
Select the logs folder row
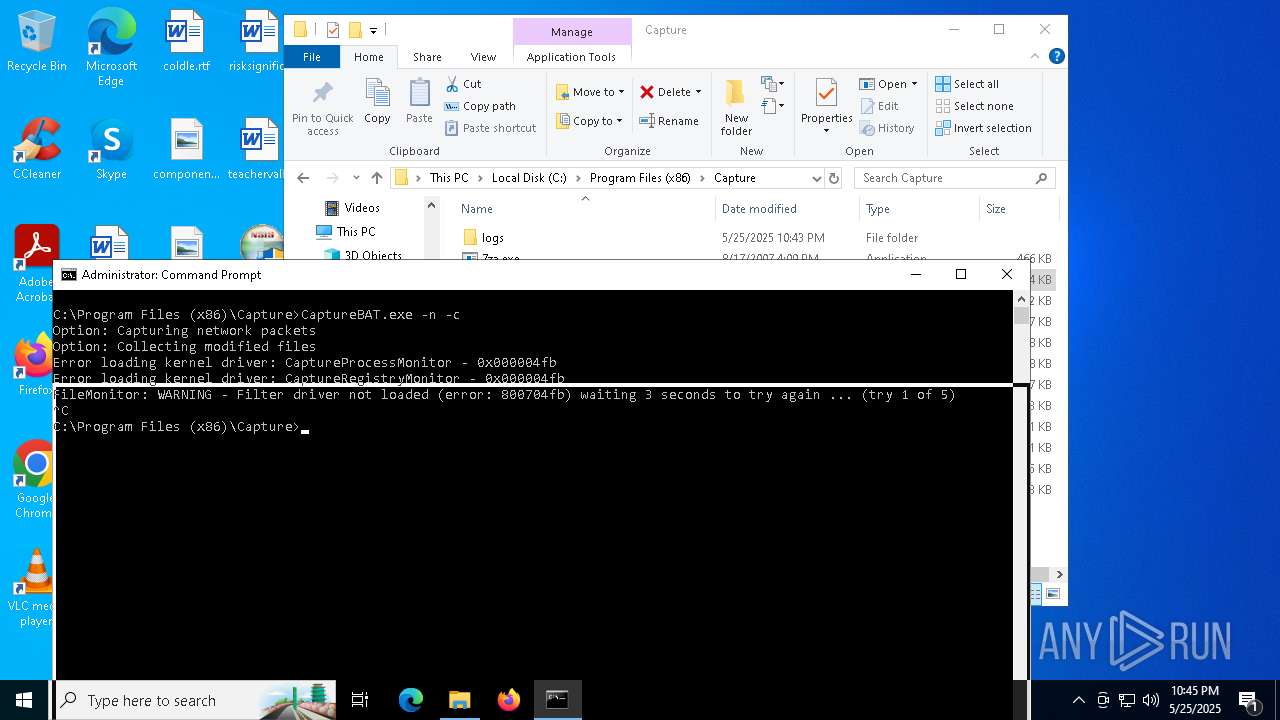(755, 238)
